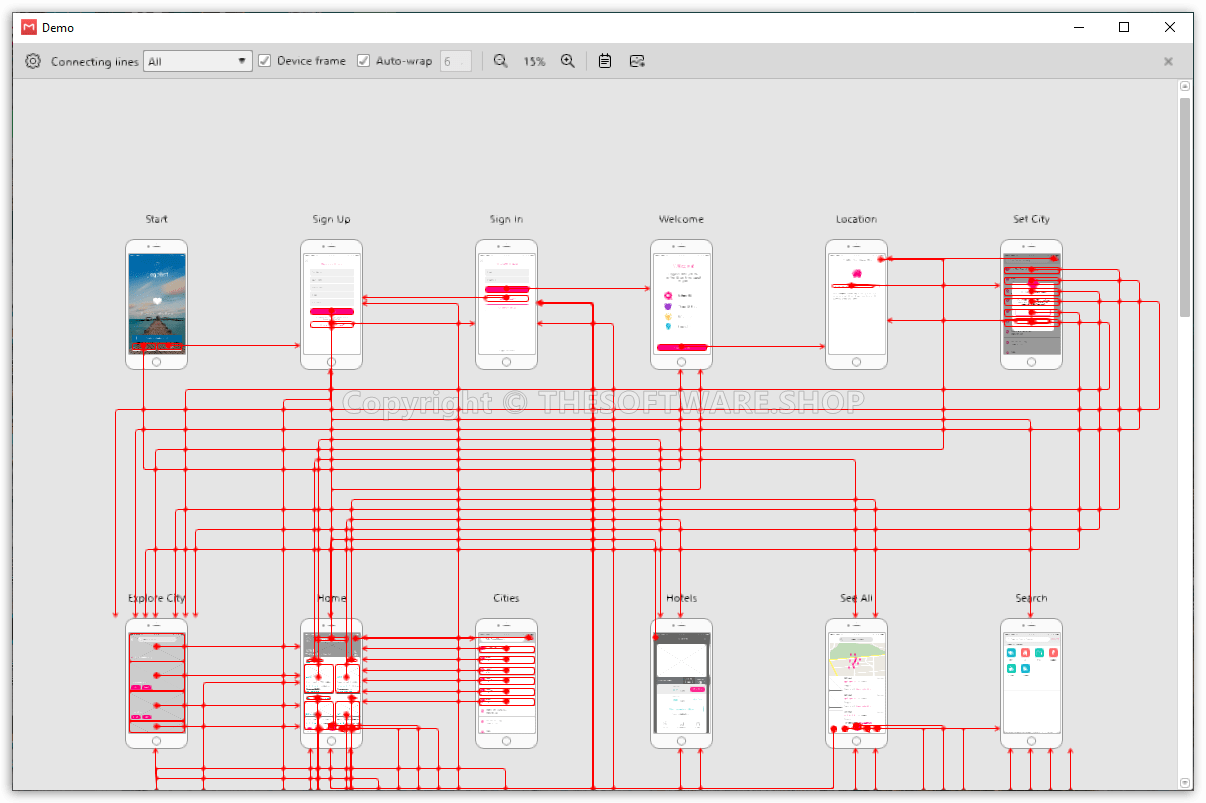Screen dimensions: 1206x803
Task: Select the zoom out magnifier icon
Action: (x=500, y=61)
